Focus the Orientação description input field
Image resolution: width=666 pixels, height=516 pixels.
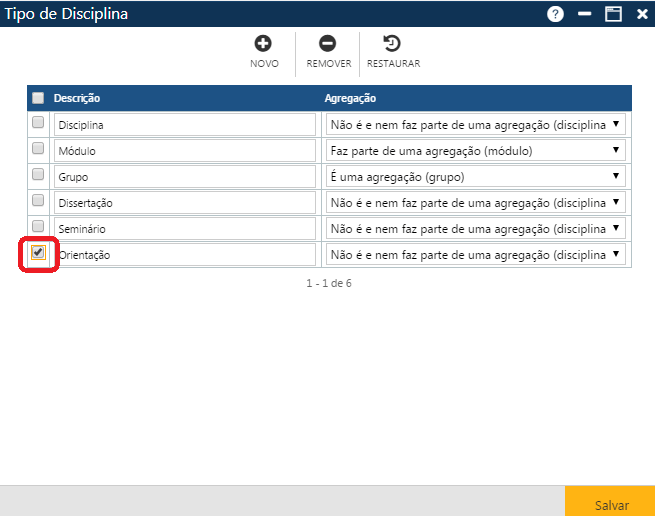click(185, 255)
